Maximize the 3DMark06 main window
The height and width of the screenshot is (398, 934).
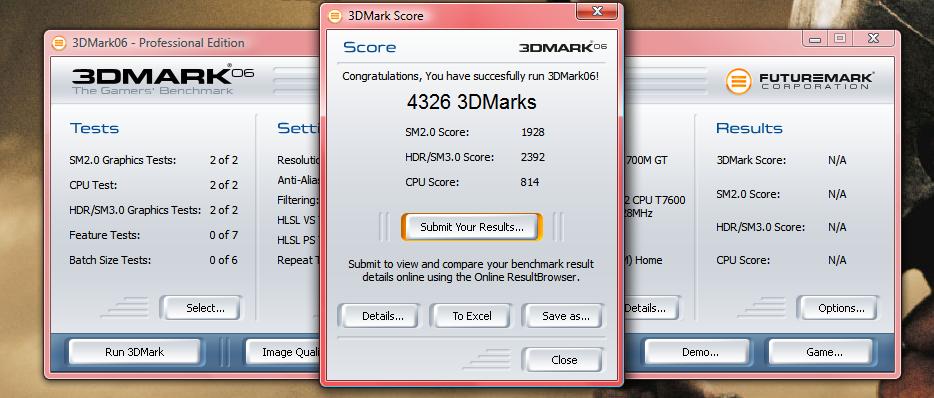(x=840, y=39)
